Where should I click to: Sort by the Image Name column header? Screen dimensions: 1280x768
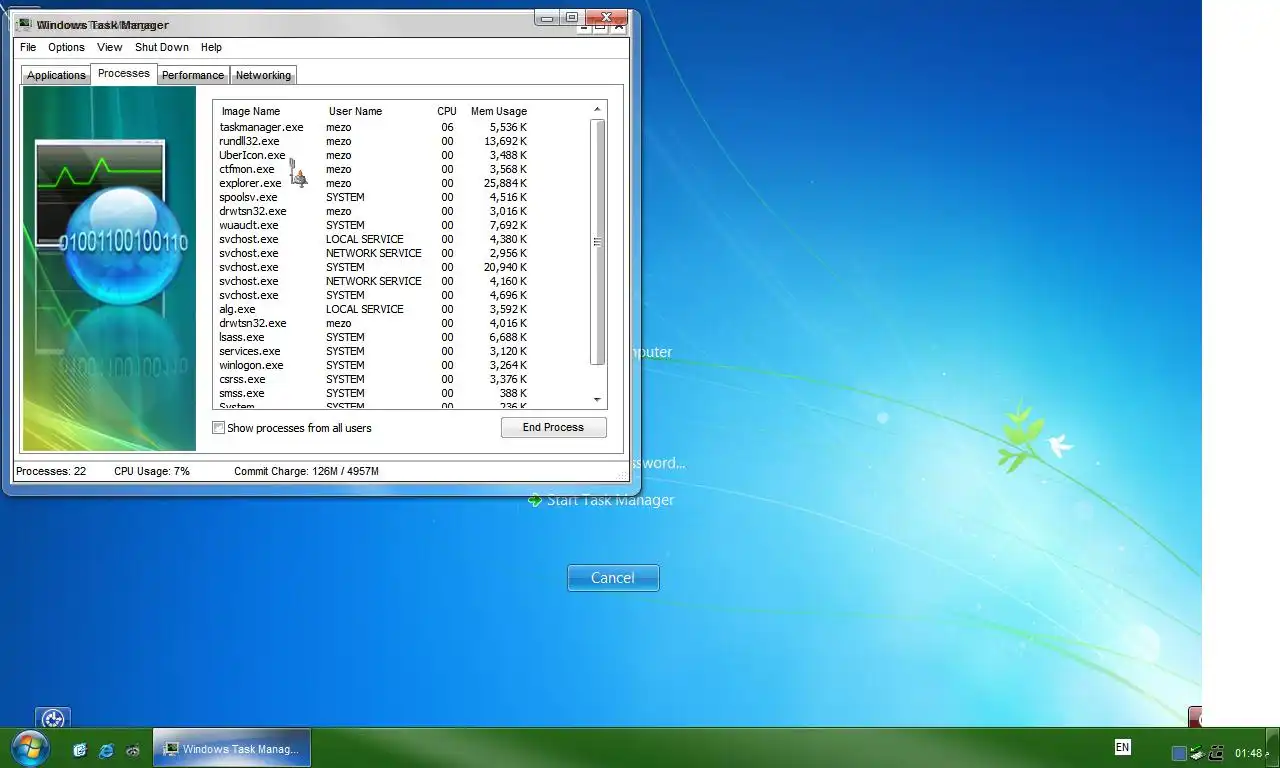pos(251,111)
